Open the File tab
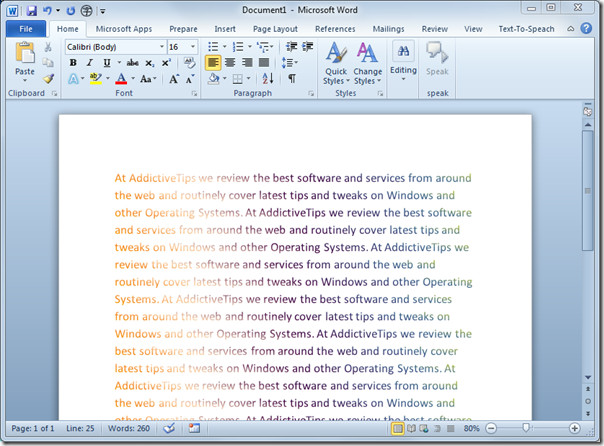The height and width of the screenshot is (446, 604). coord(26,29)
